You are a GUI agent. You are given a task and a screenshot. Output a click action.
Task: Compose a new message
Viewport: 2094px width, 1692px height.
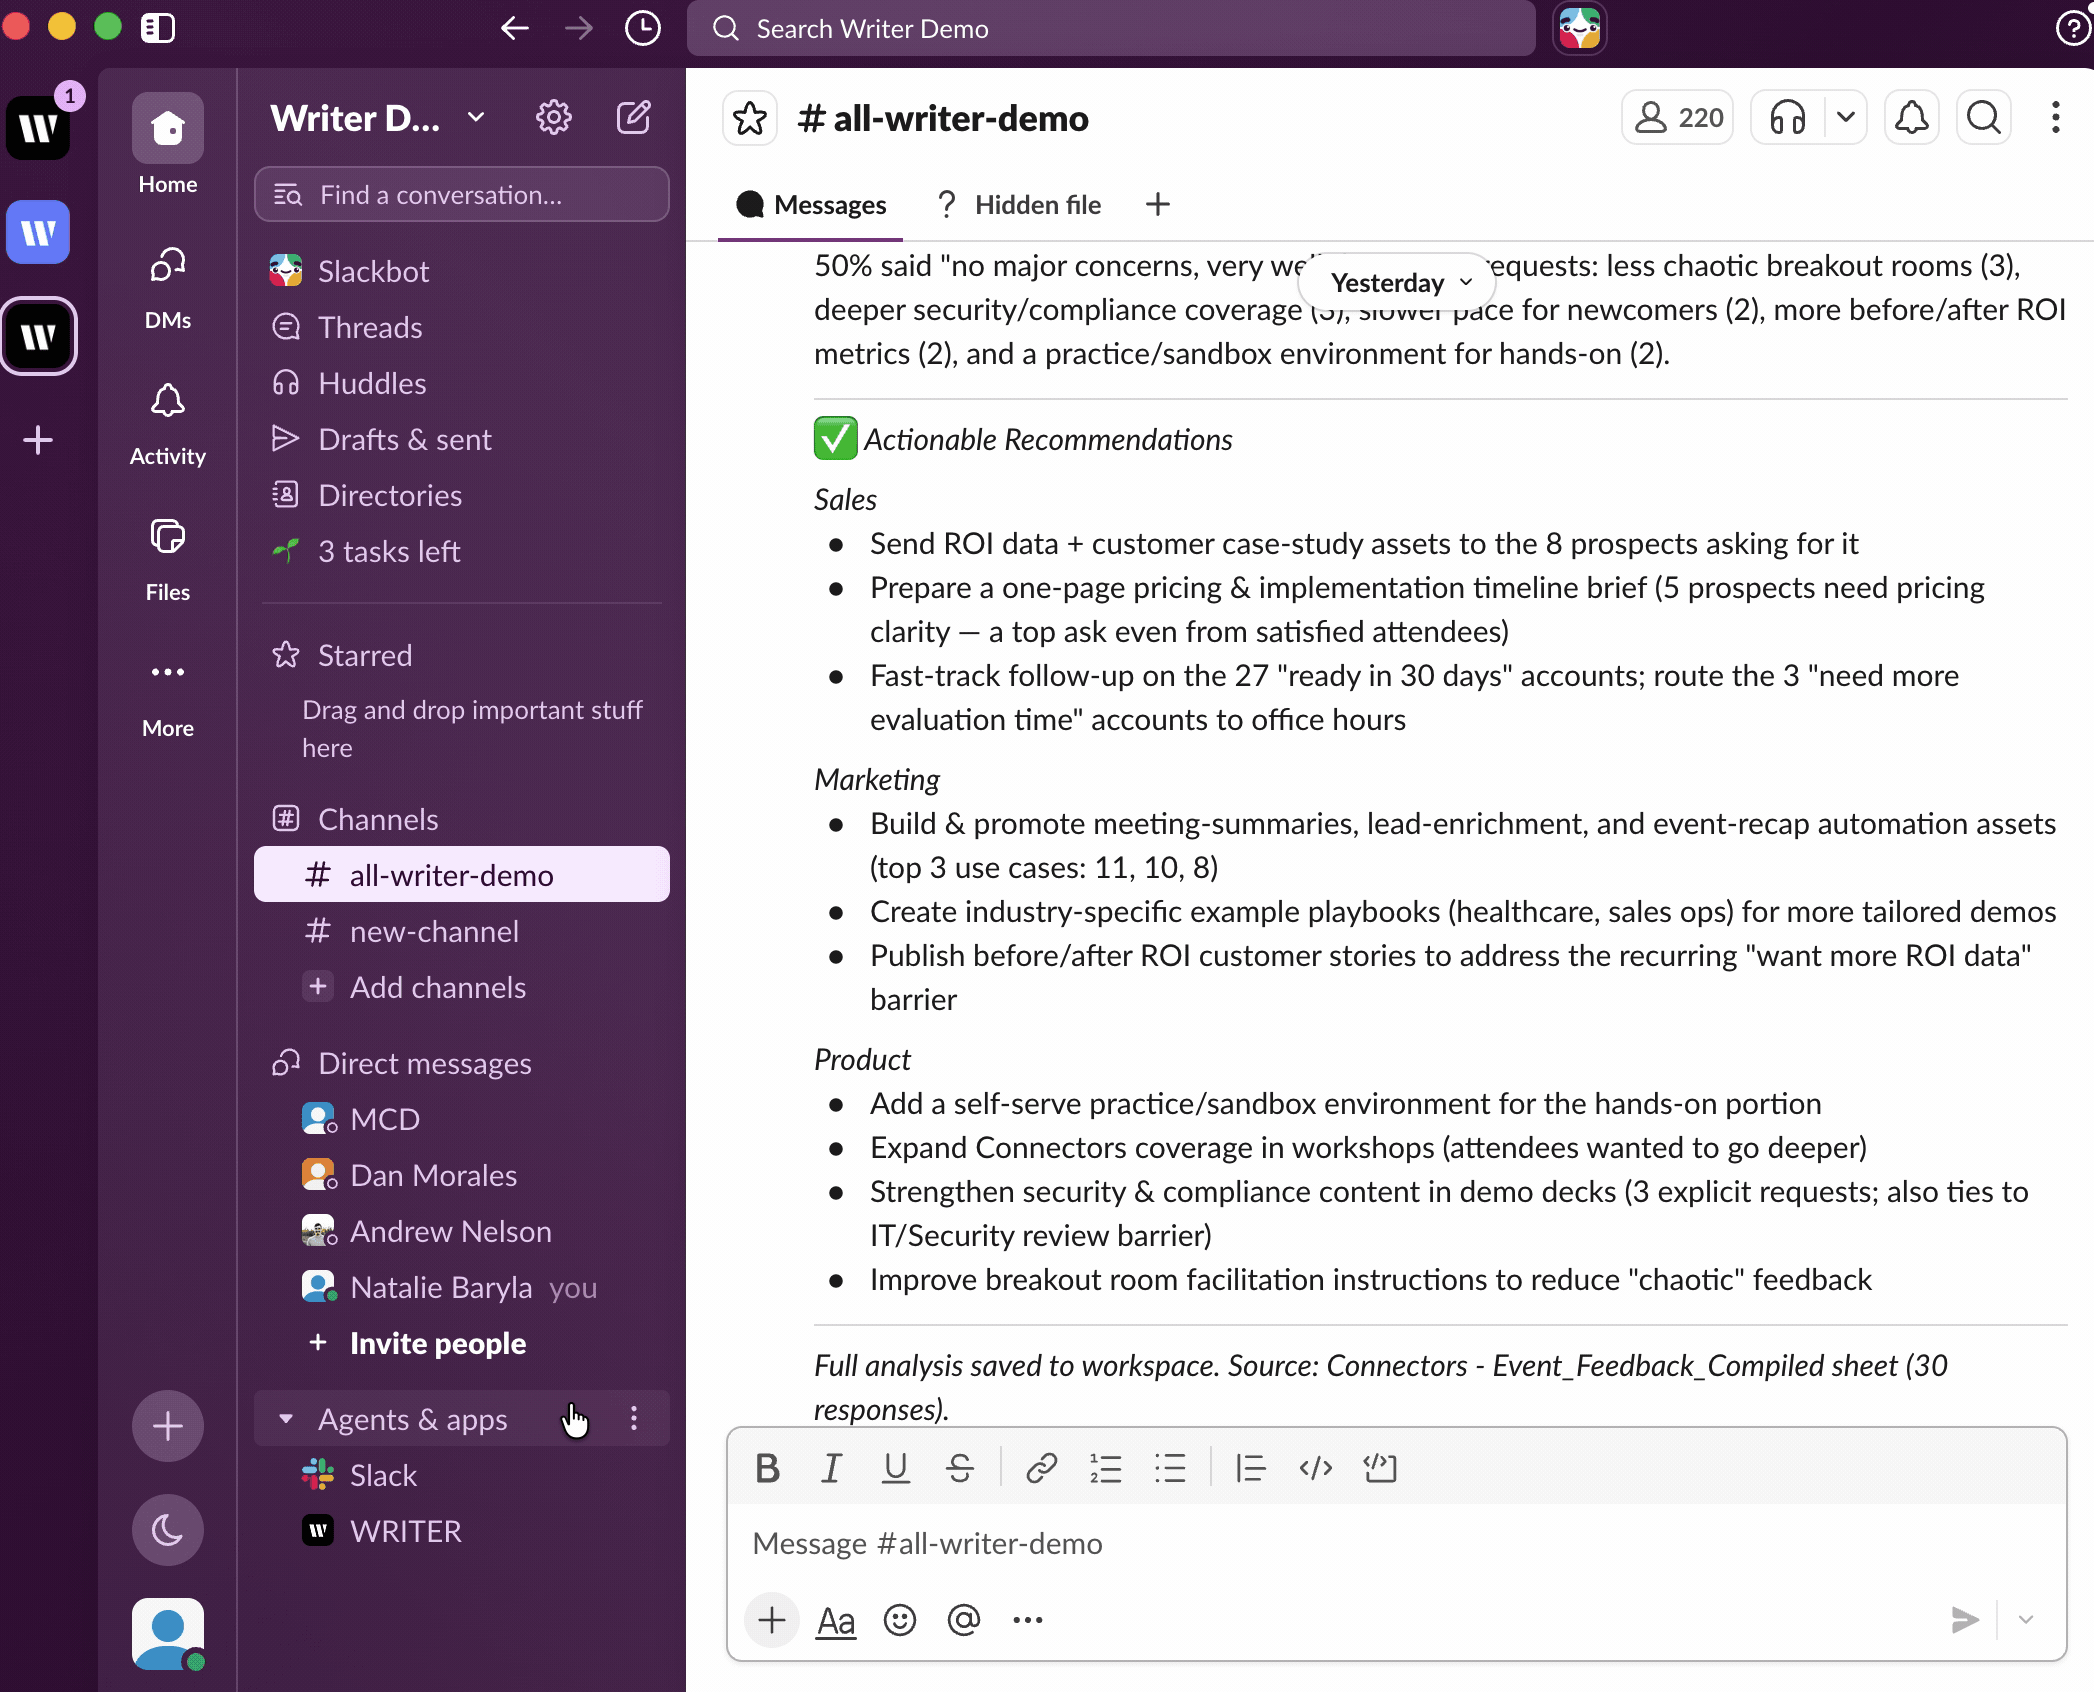[x=634, y=118]
